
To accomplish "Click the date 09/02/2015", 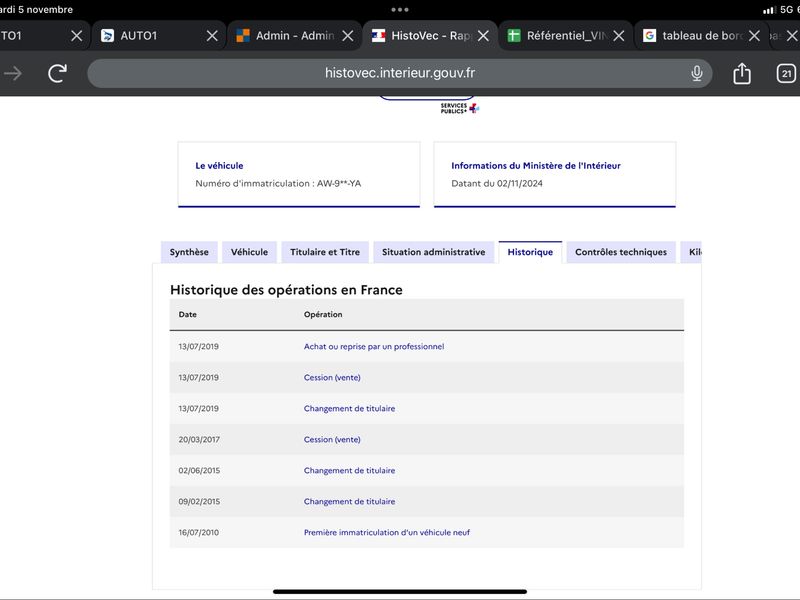I will (x=199, y=502).
